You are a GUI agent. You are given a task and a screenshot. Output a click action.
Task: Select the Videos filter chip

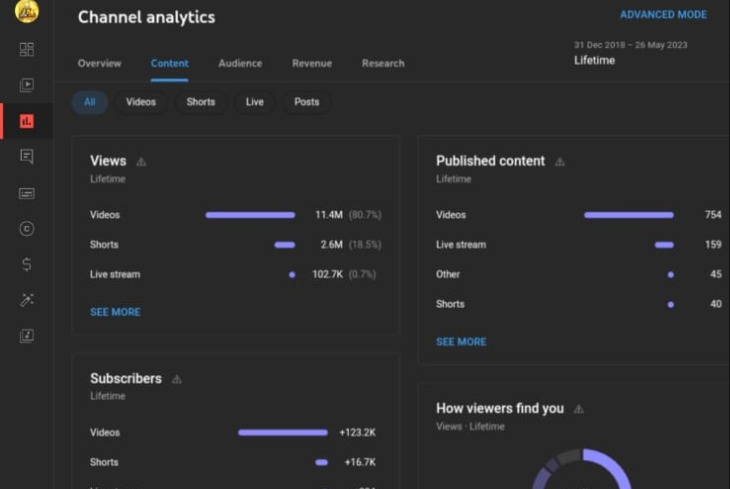tap(141, 102)
